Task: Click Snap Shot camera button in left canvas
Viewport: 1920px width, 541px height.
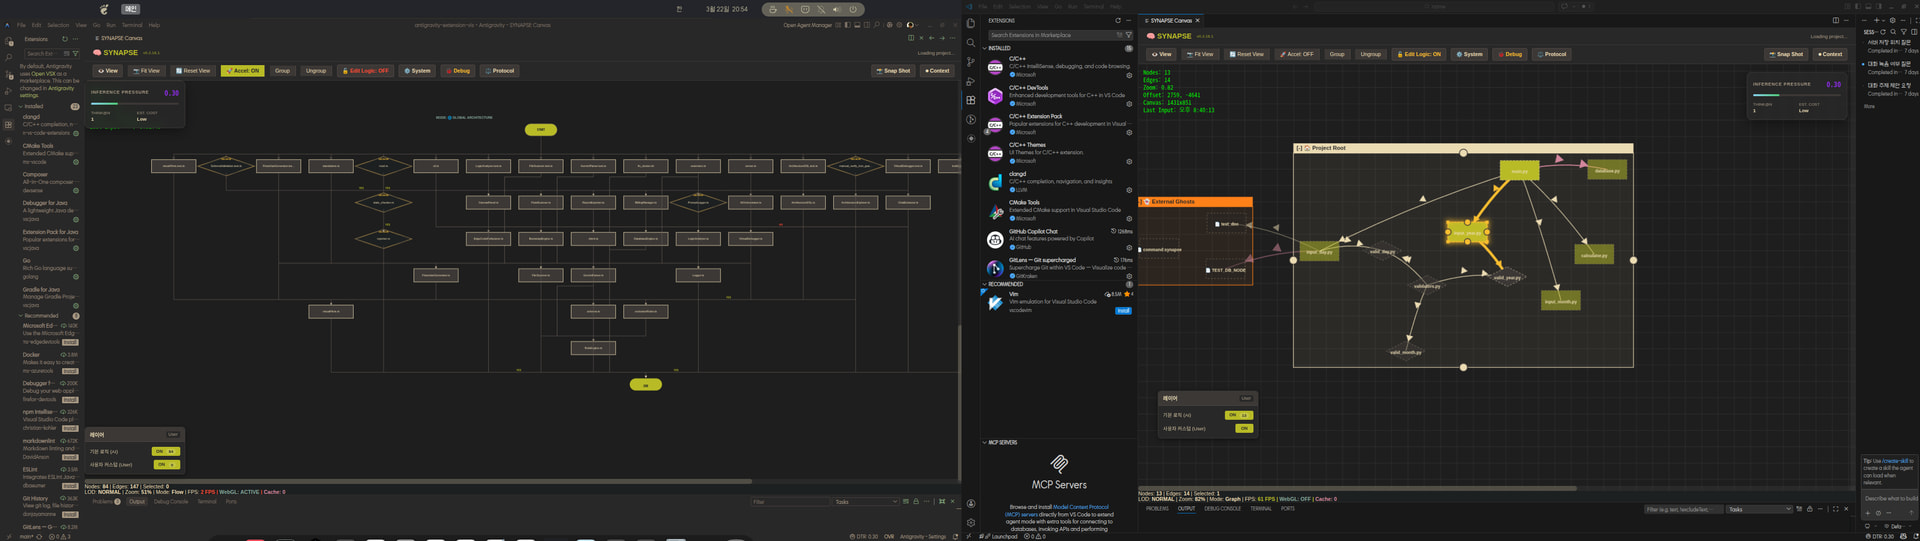Action: tap(893, 71)
